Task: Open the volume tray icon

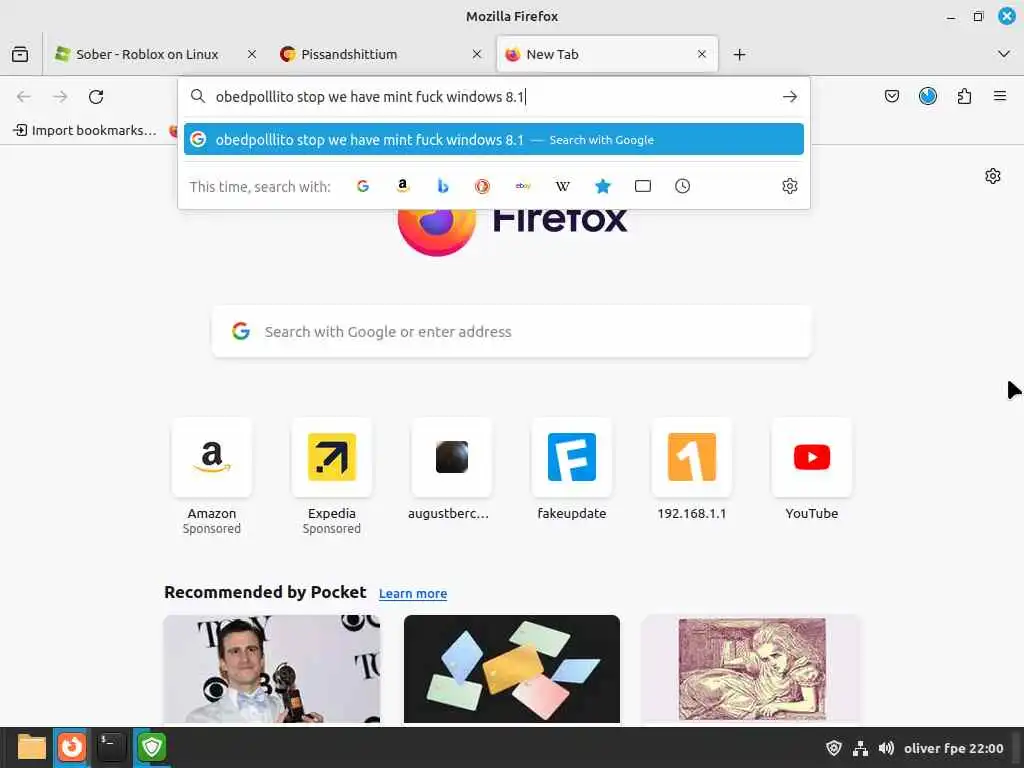Action: (886, 748)
